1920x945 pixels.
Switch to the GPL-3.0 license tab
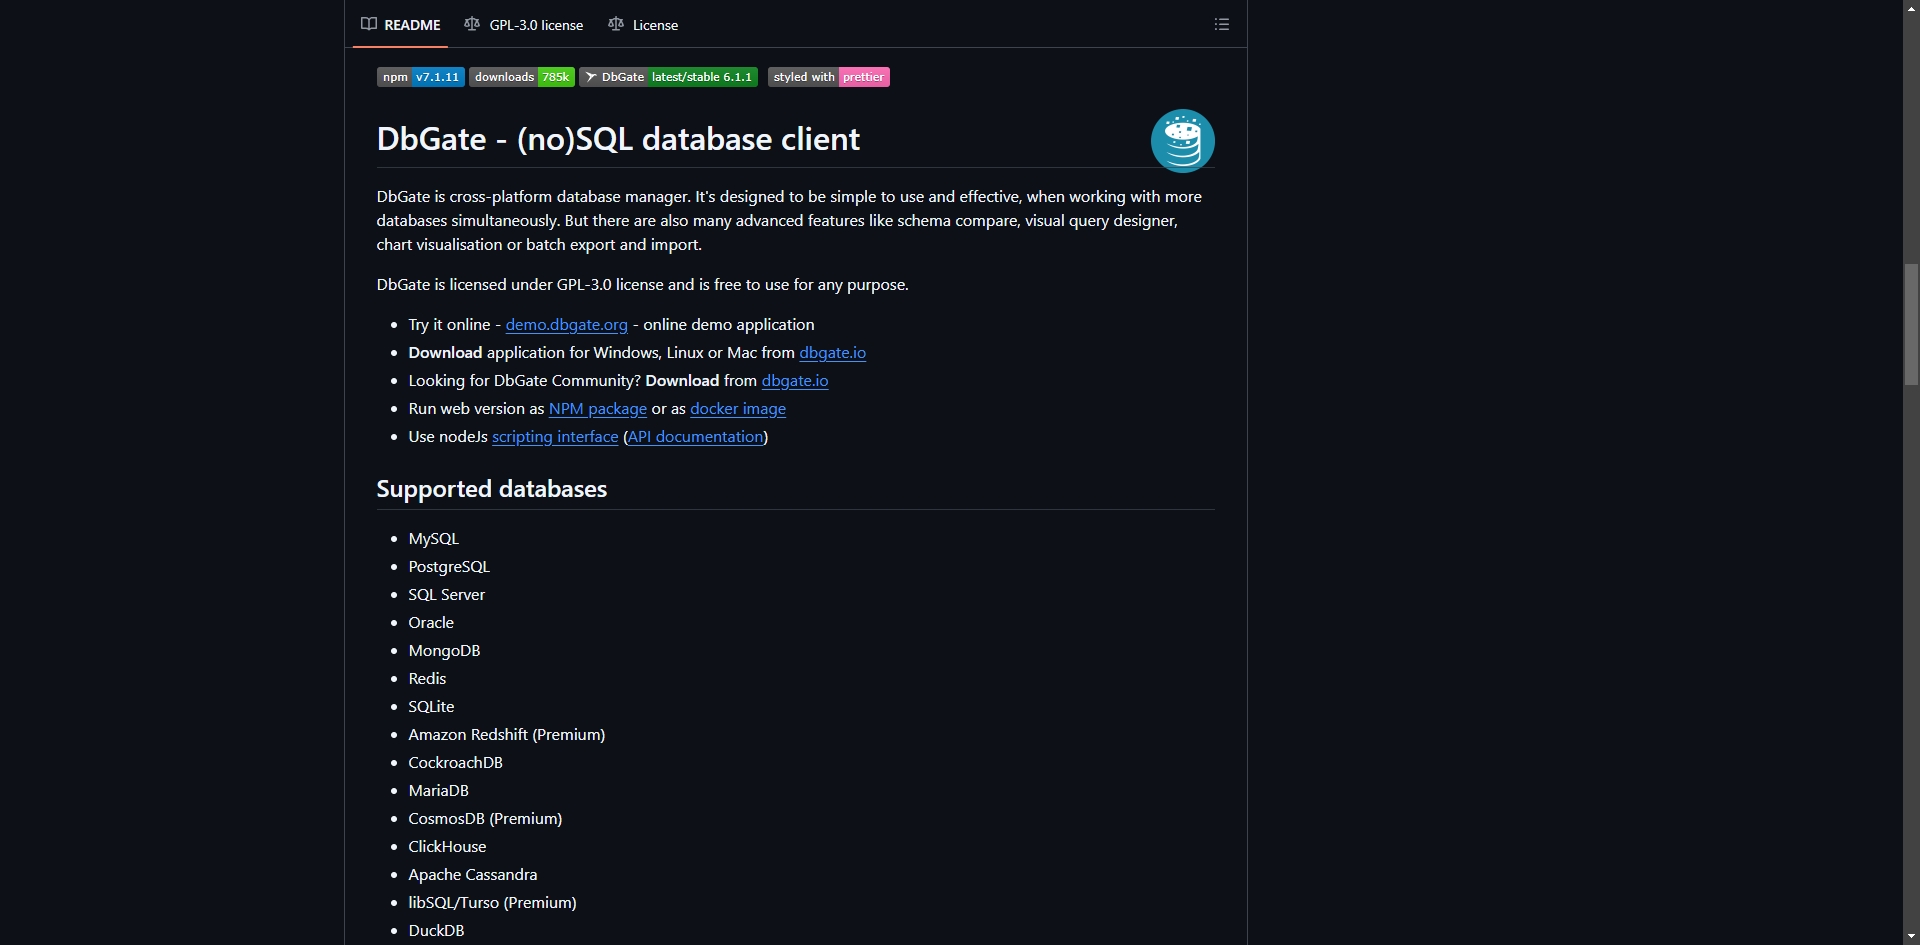click(524, 25)
